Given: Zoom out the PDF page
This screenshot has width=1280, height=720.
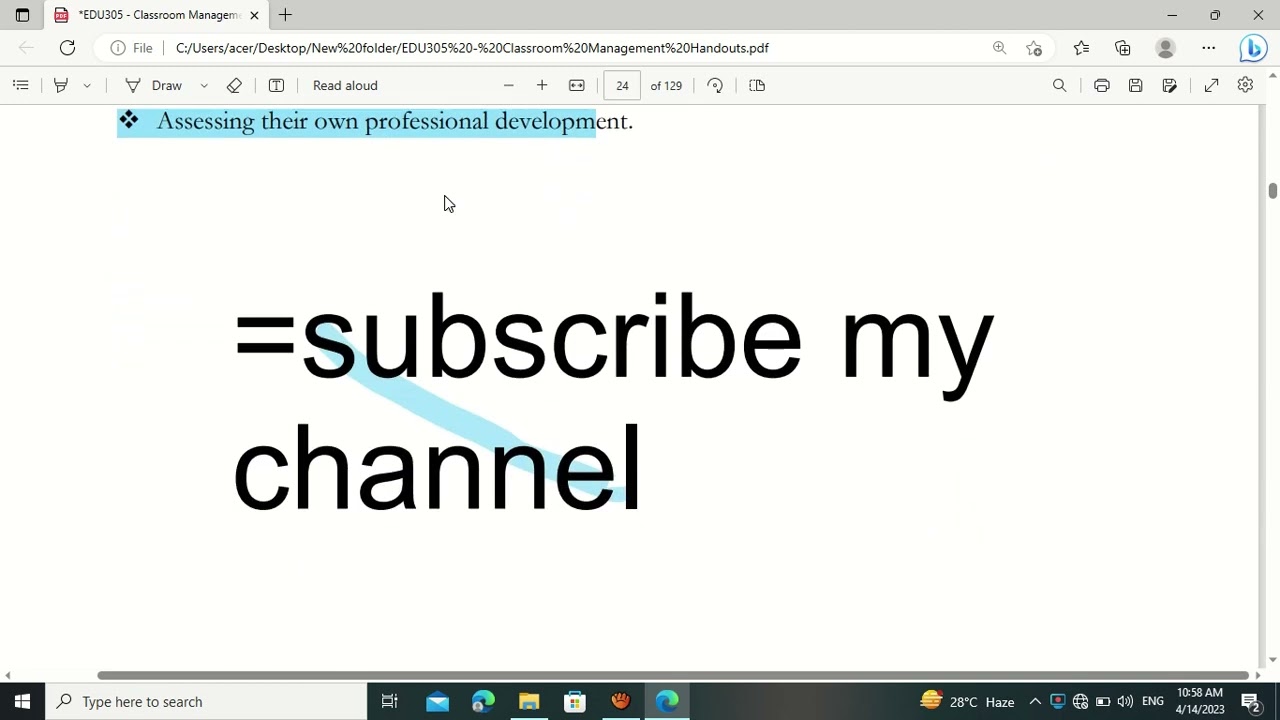Looking at the screenshot, I should click(x=508, y=85).
